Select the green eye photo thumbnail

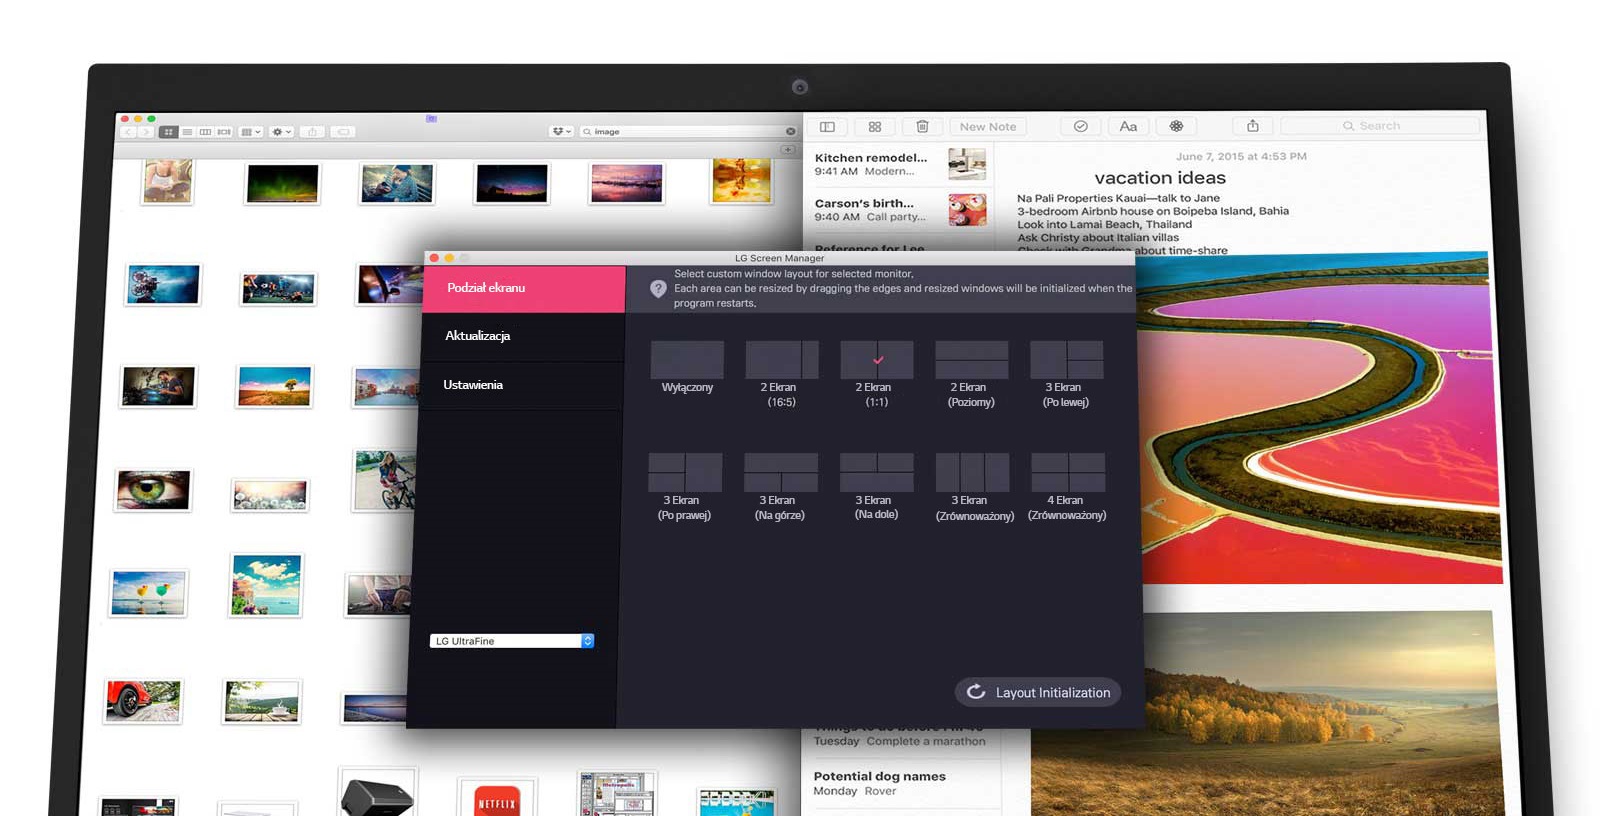153,490
